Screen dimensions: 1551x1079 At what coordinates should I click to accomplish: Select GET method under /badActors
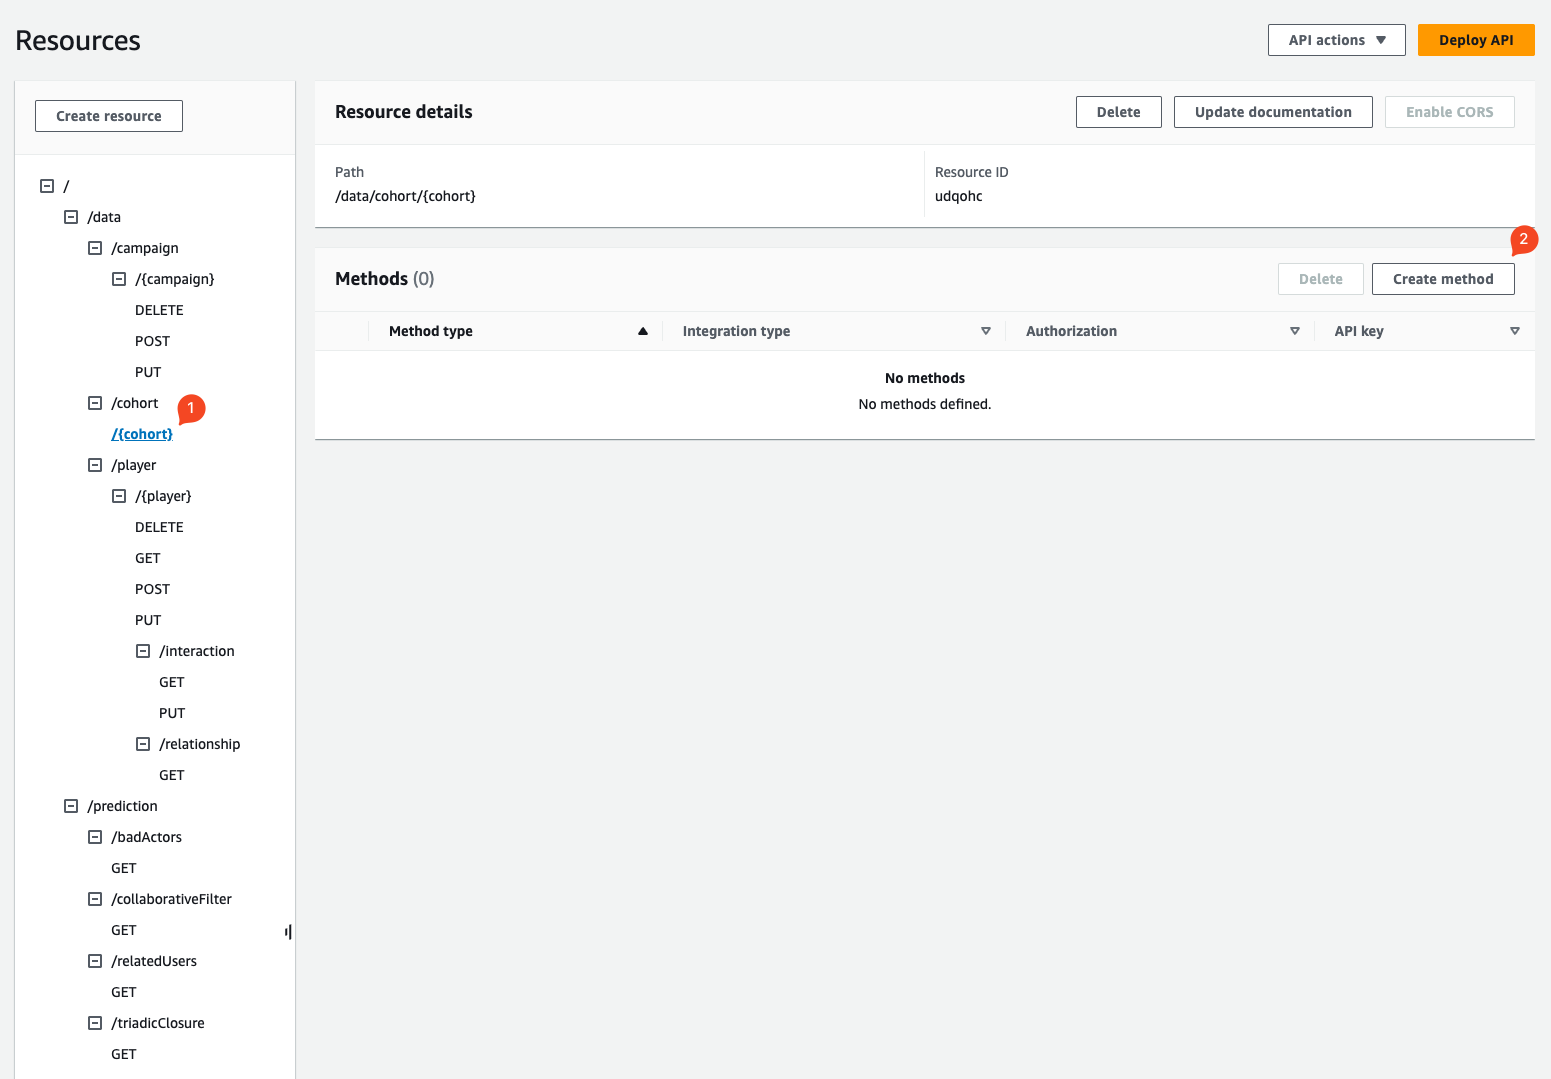pos(124,868)
